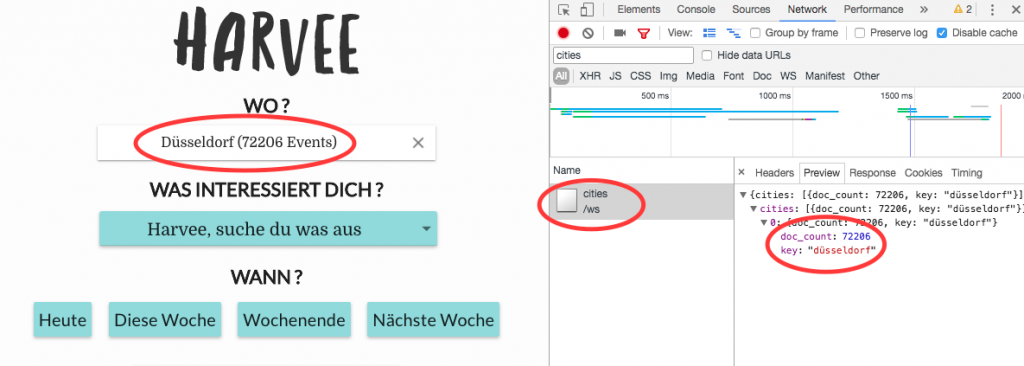Filter requests by JS
The image size is (1024, 366).
click(x=615, y=76)
